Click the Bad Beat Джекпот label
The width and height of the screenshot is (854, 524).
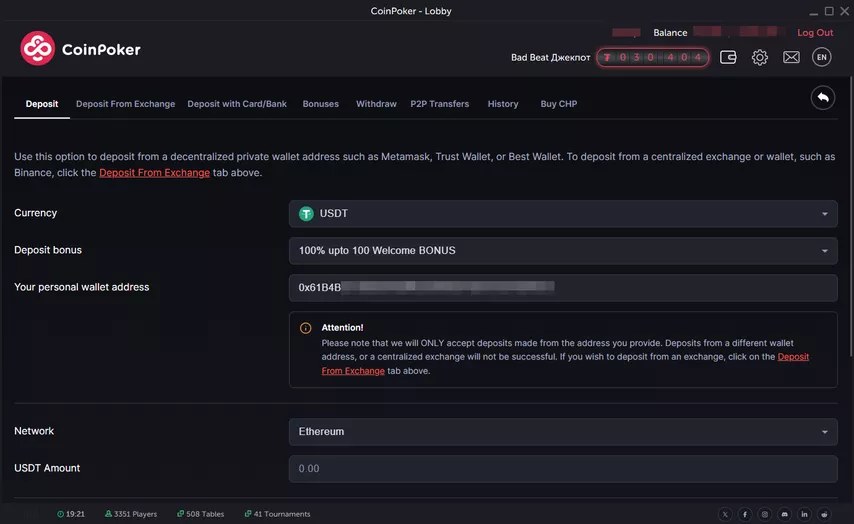coord(551,57)
